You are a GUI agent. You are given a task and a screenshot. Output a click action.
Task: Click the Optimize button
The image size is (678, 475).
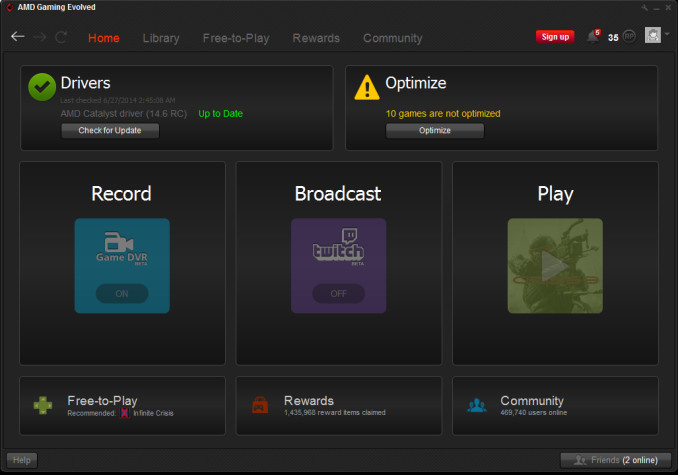pyautogui.click(x=435, y=131)
